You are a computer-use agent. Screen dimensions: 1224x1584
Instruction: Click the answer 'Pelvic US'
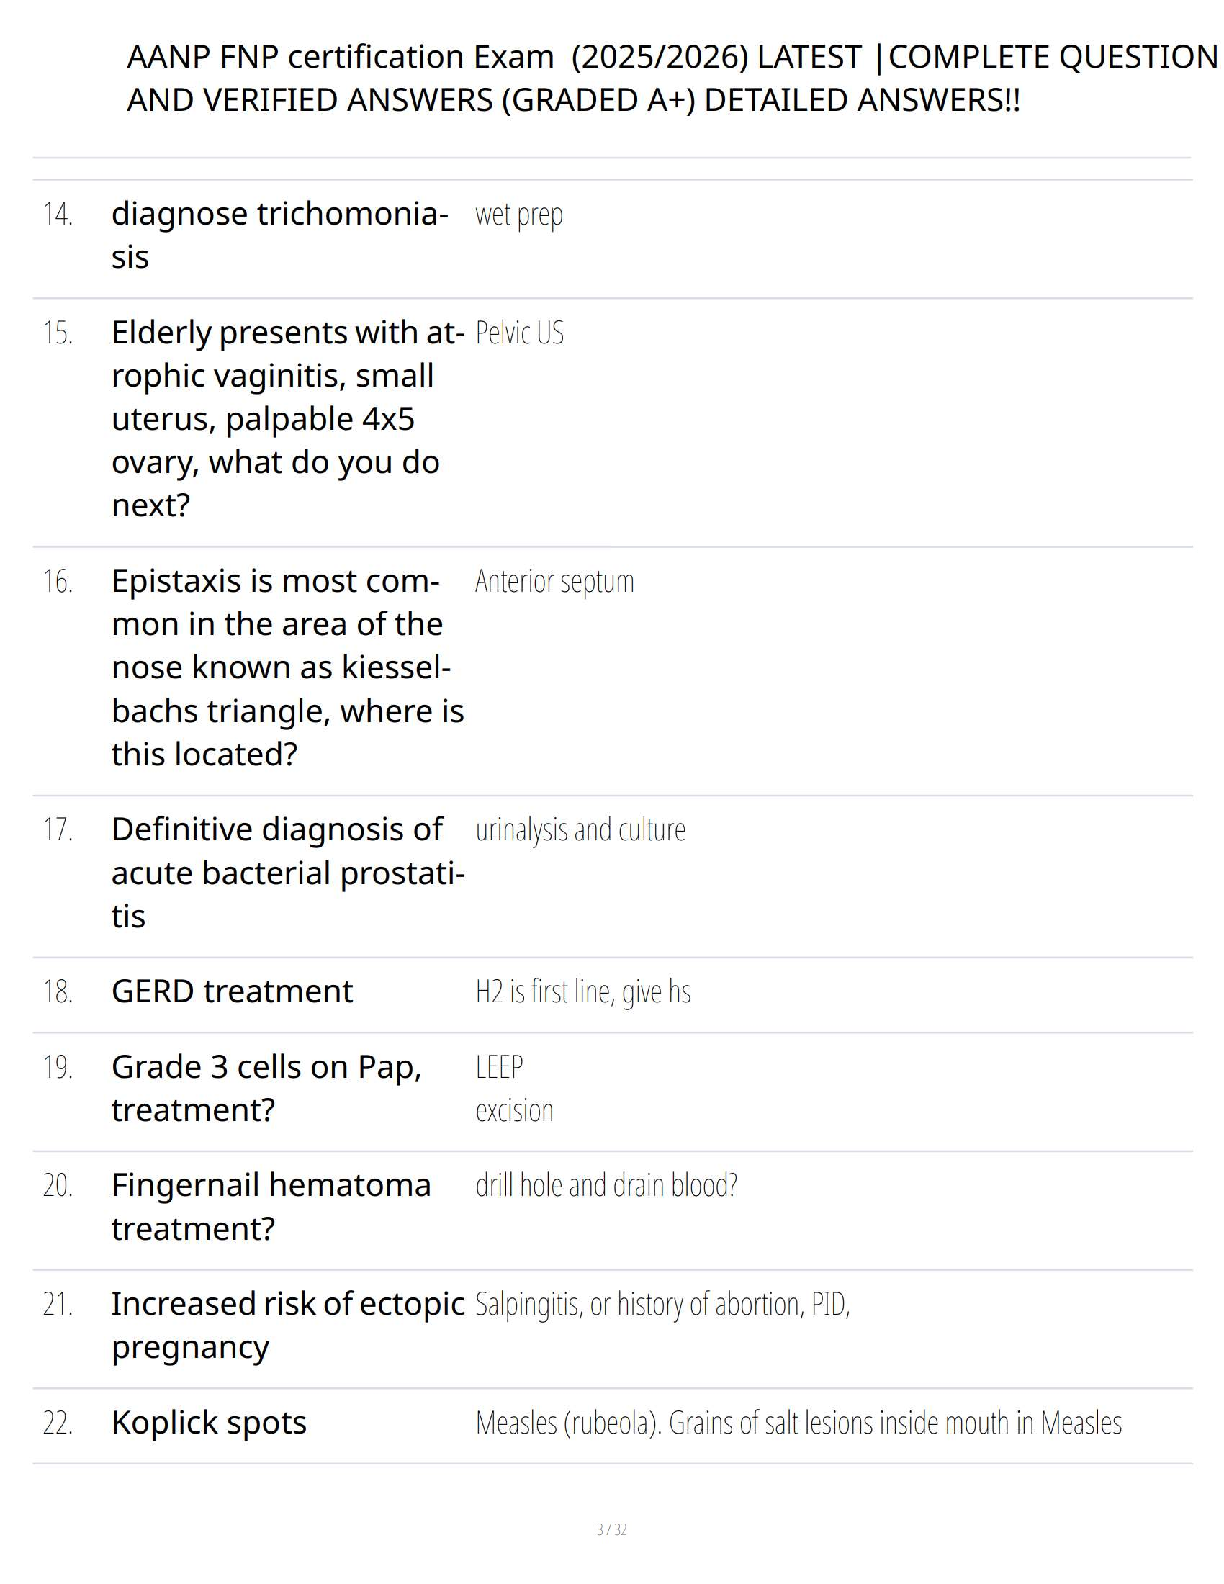pyautogui.click(x=519, y=332)
